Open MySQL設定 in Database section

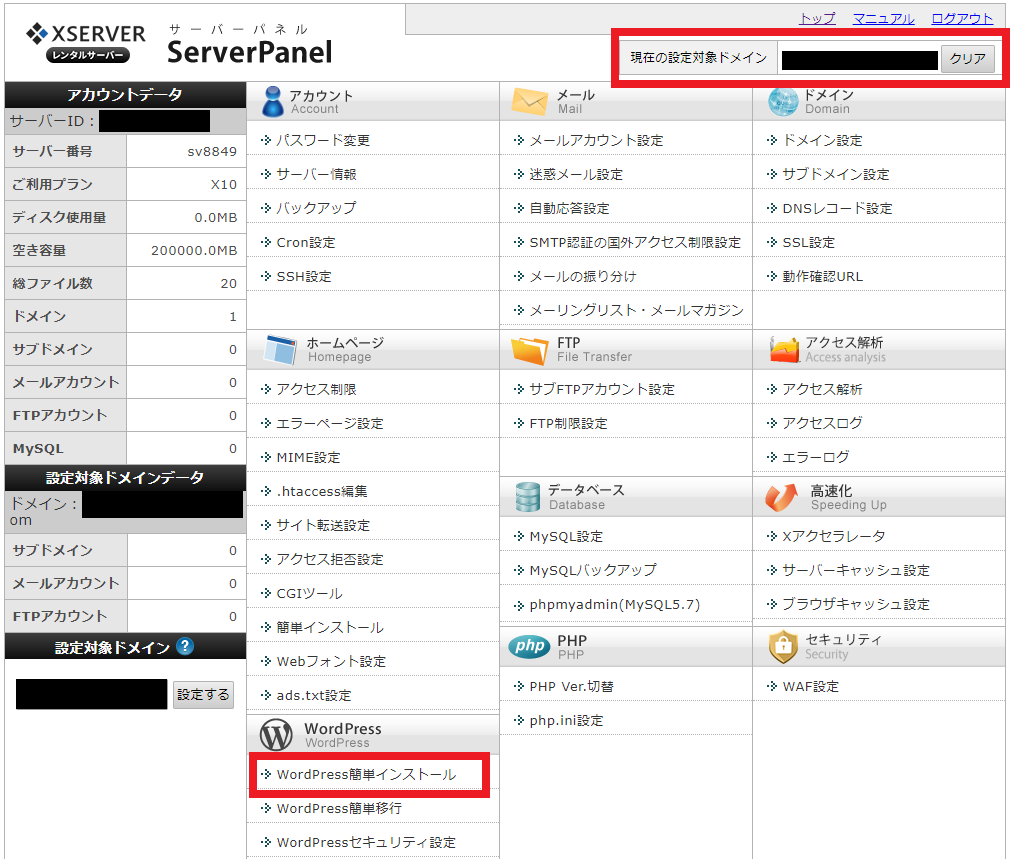click(566, 536)
